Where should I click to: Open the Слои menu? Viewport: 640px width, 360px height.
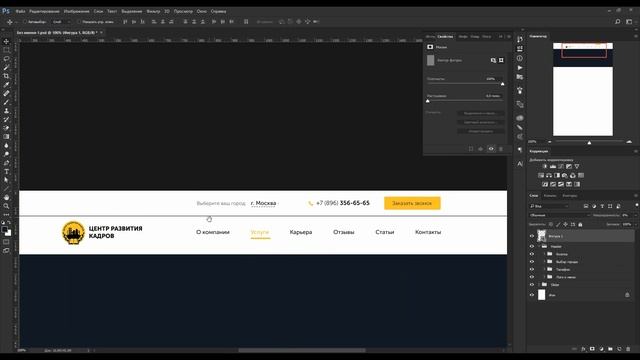click(98, 11)
